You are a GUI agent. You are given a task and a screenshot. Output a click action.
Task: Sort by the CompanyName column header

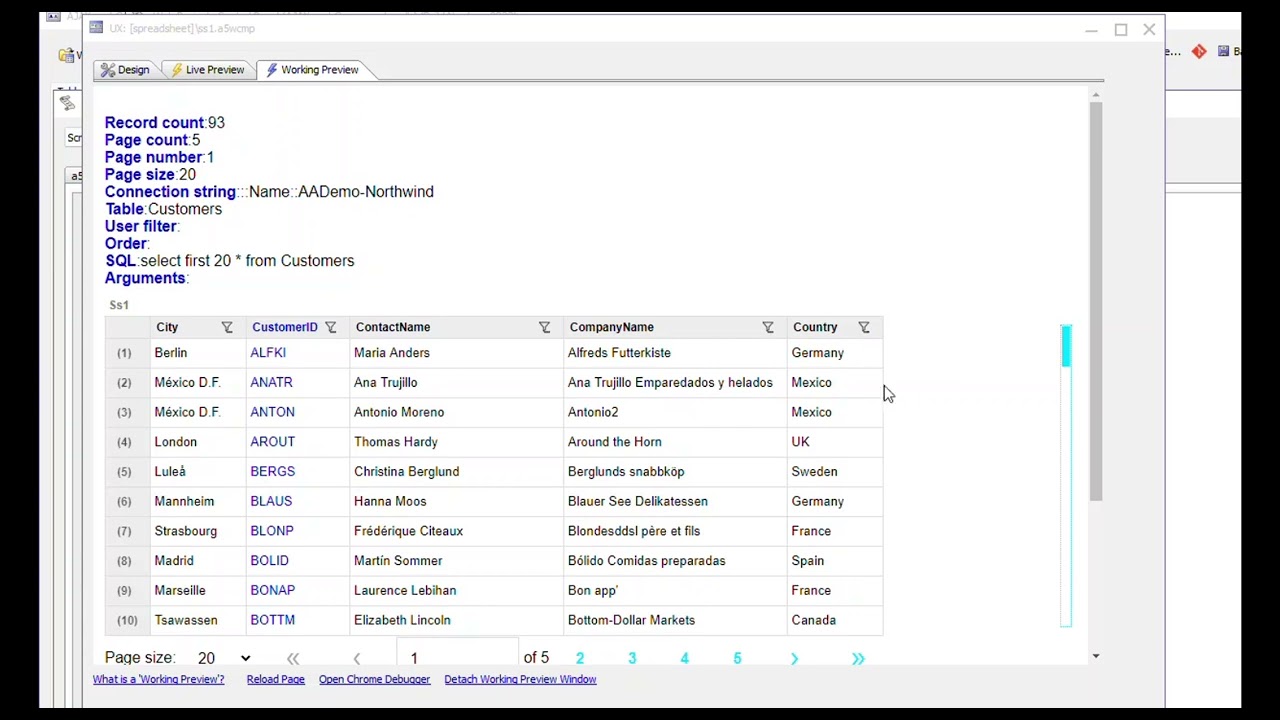click(x=612, y=327)
